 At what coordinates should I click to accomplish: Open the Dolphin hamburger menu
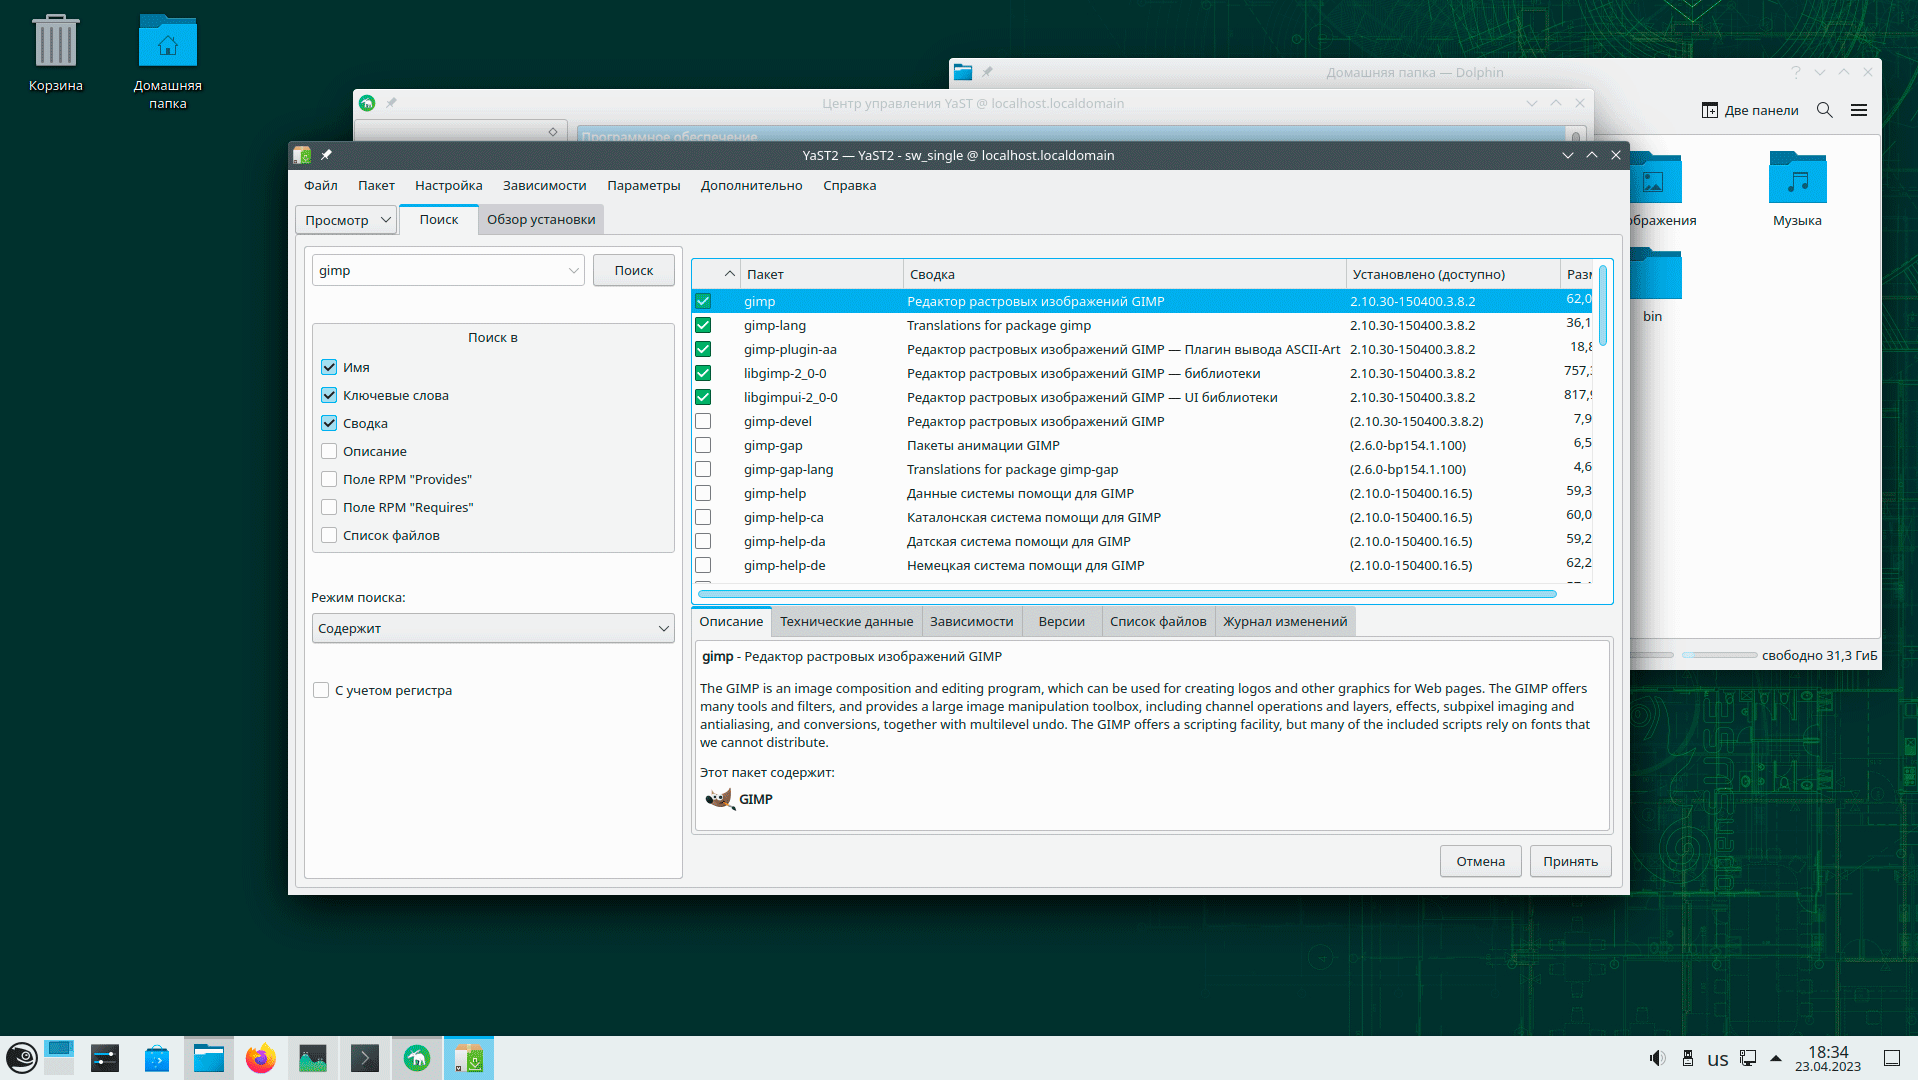coord(1858,110)
